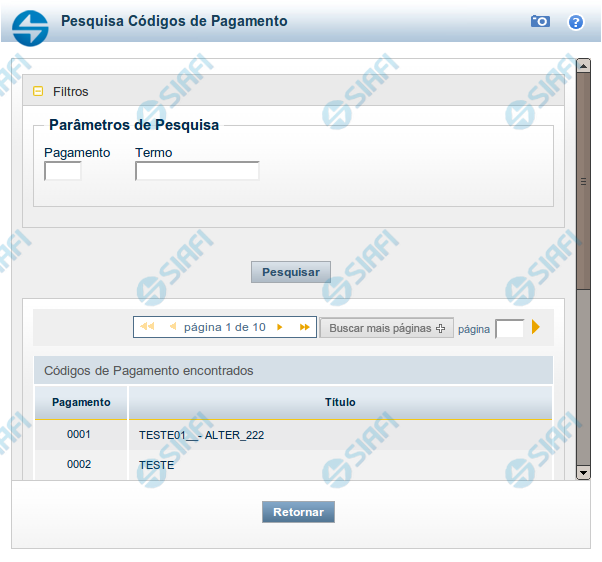Go to next page arrow

(279, 327)
